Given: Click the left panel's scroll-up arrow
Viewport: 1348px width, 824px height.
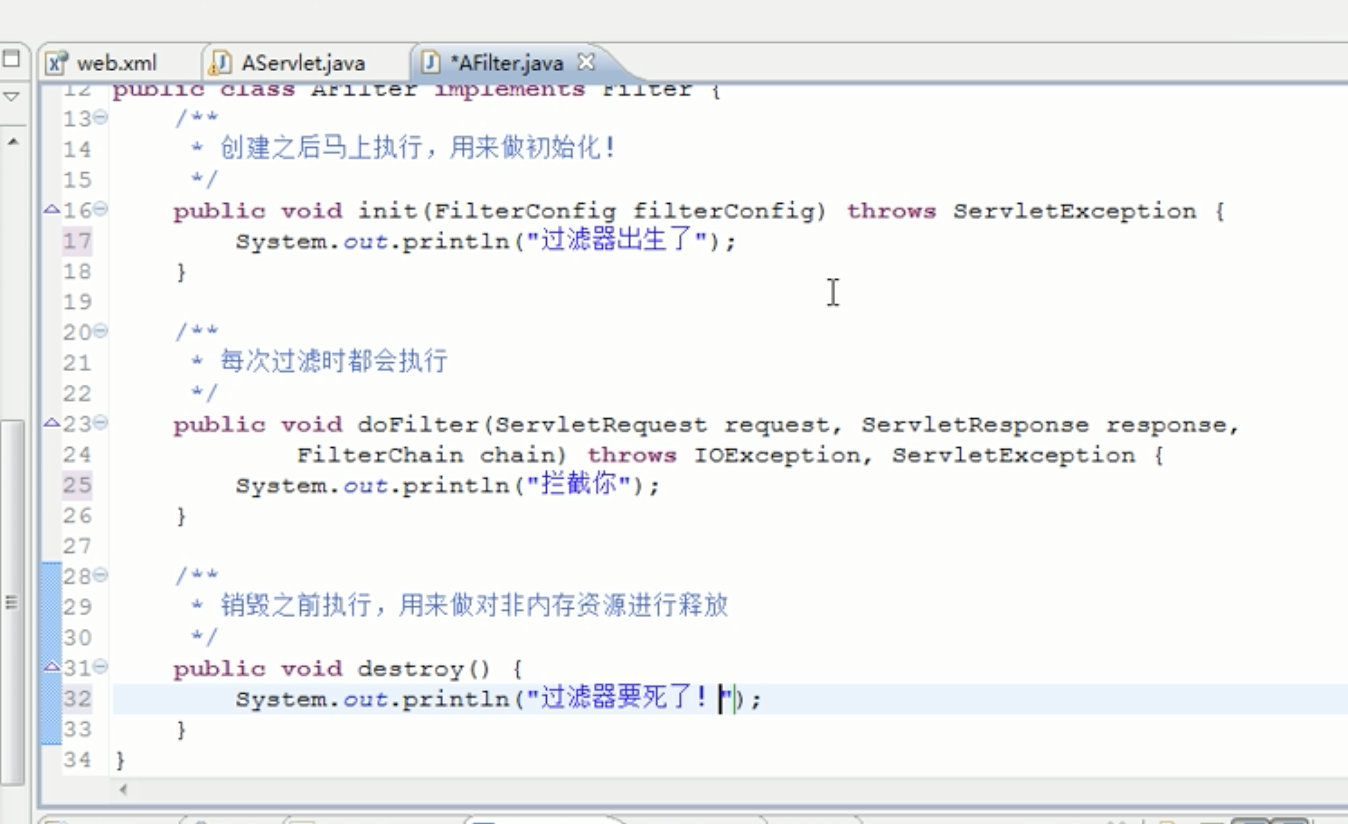Looking at the screenshot, I should pyautogui.click(x=12, y=143).
